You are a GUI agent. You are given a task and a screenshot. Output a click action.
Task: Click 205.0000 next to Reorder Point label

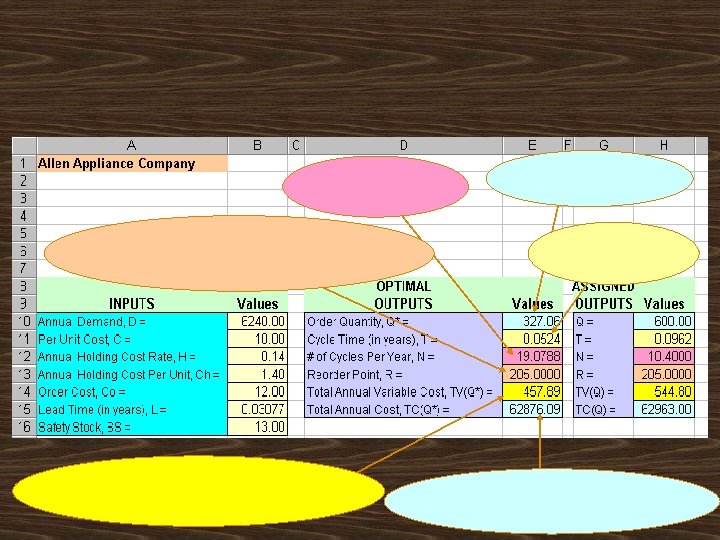[532, 374]
